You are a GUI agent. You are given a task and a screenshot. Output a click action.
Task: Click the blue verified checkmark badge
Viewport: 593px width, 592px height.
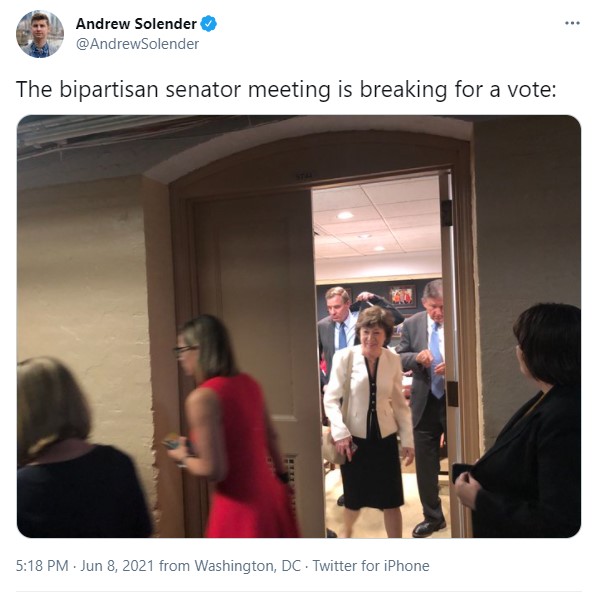[208, 24]
